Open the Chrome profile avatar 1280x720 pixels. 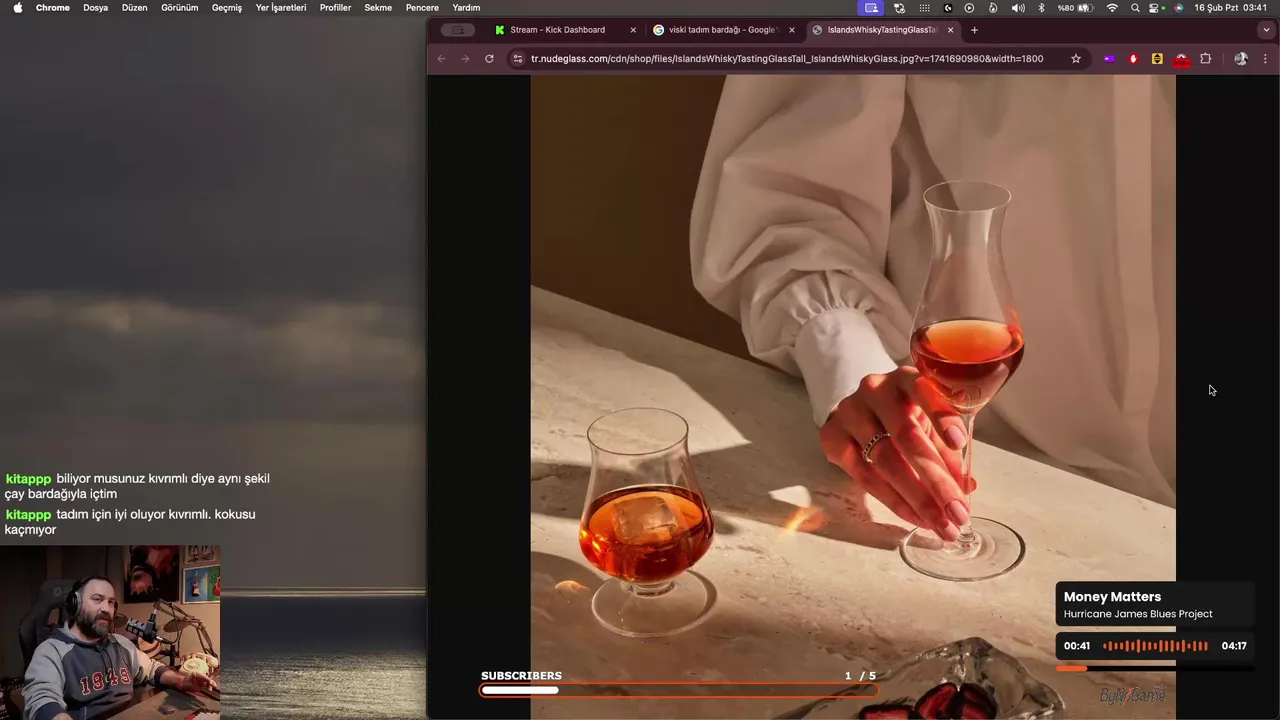coord(1241,59)
